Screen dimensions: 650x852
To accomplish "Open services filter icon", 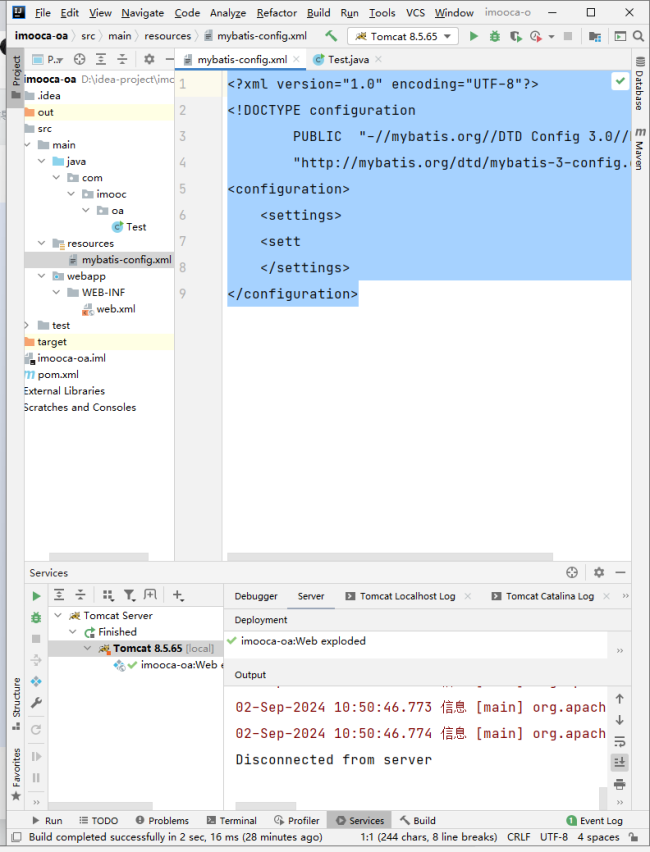I will click(x=129, y=596).
